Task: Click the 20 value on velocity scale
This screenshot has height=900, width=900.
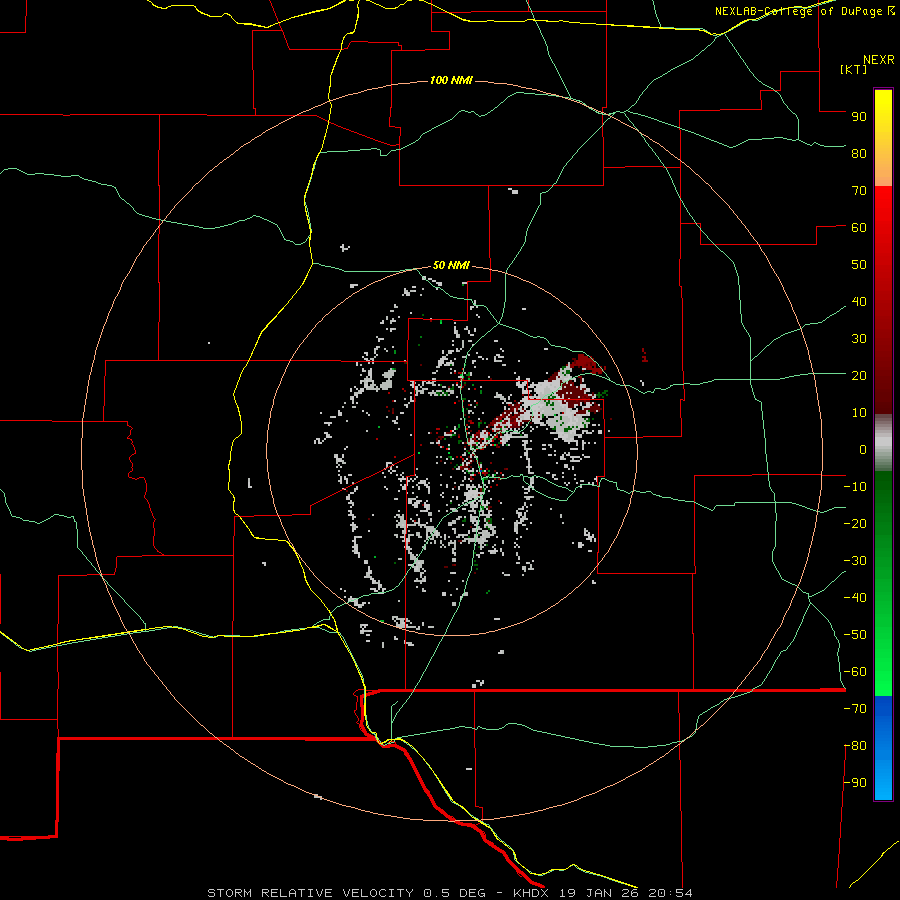Action: coord(859,375)
